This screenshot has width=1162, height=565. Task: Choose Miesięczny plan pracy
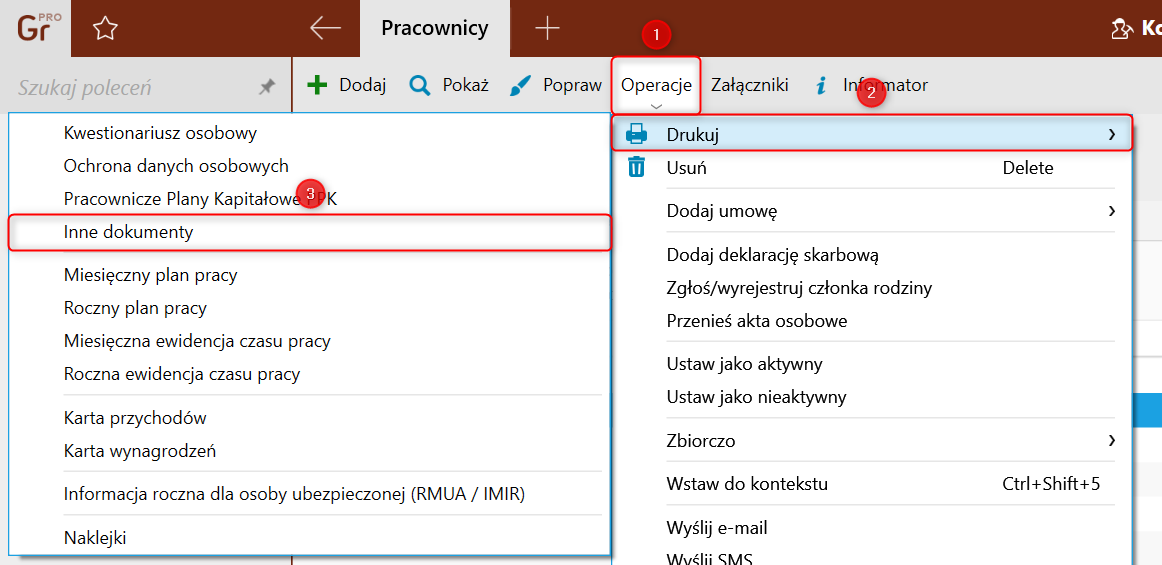[309, 276]
